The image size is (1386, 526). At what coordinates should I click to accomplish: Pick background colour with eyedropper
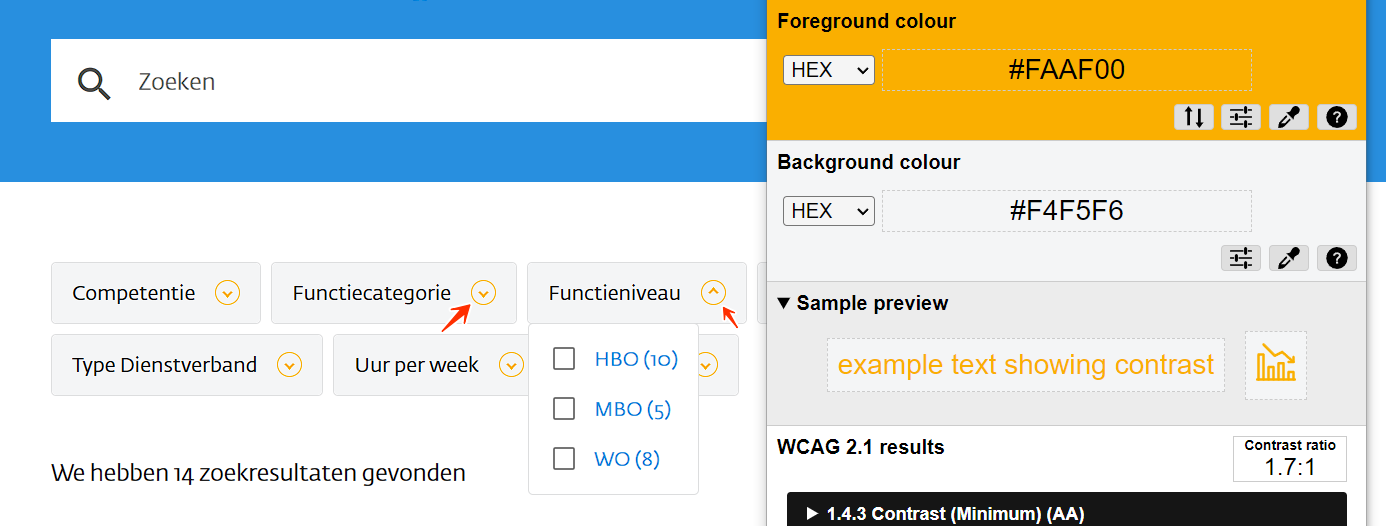point(1289,258)
